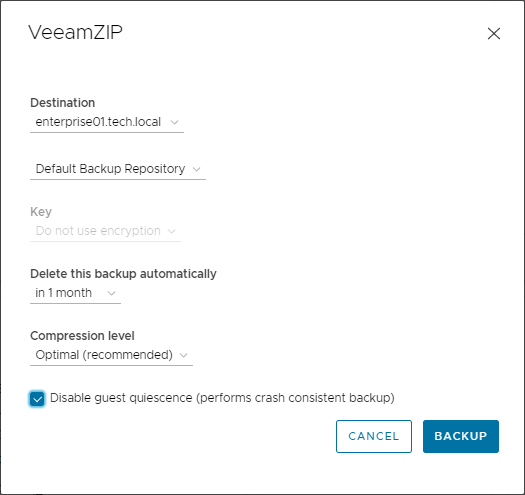Viewport: 525px width, 495px height.
Task: Open the Compression level dropdown
Action: pyautogui.click(x=111, y=355)
